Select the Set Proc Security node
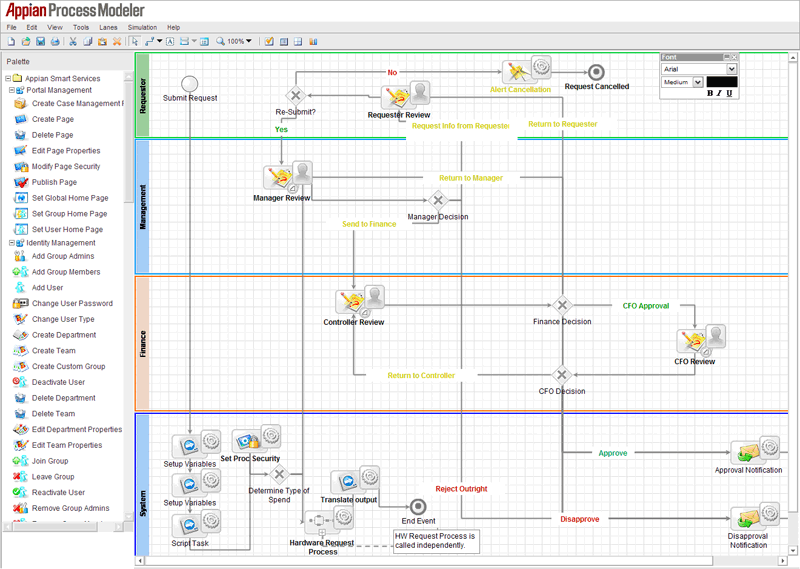This screenshot has height=569, width=800. 256,438
